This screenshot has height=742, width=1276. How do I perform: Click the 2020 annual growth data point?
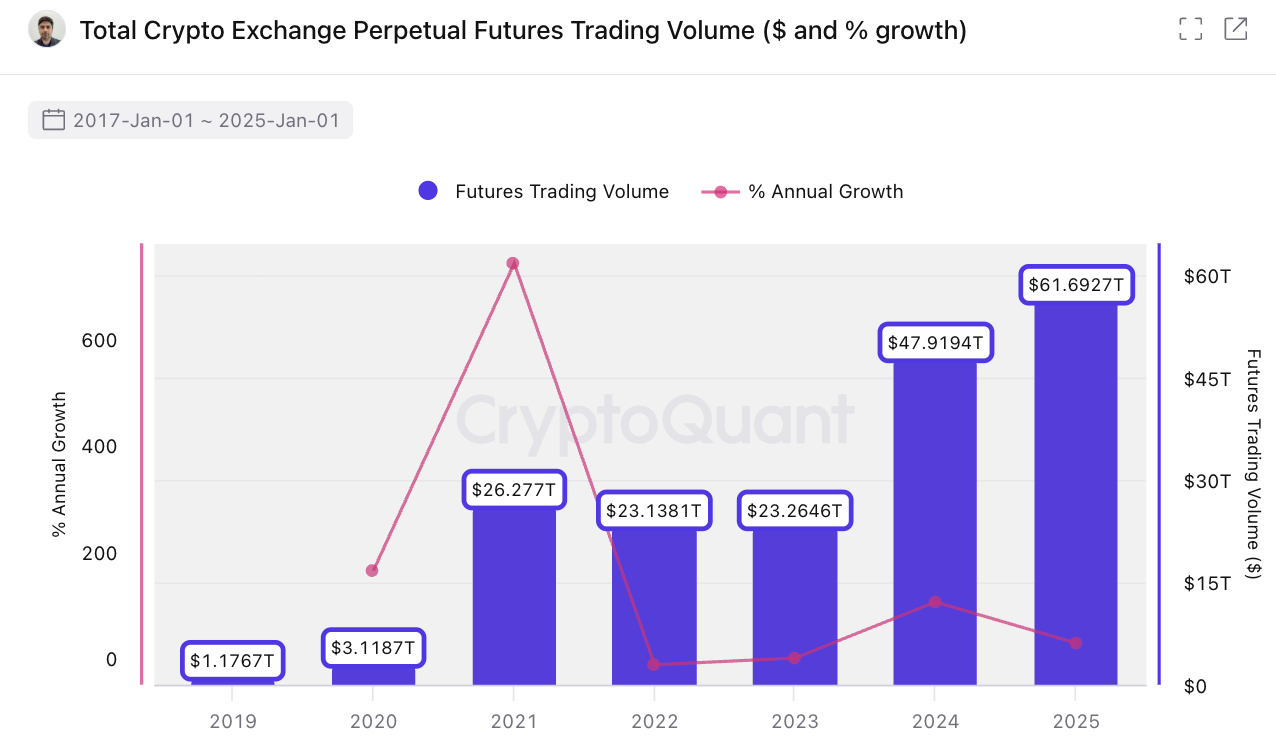(372, 571)
